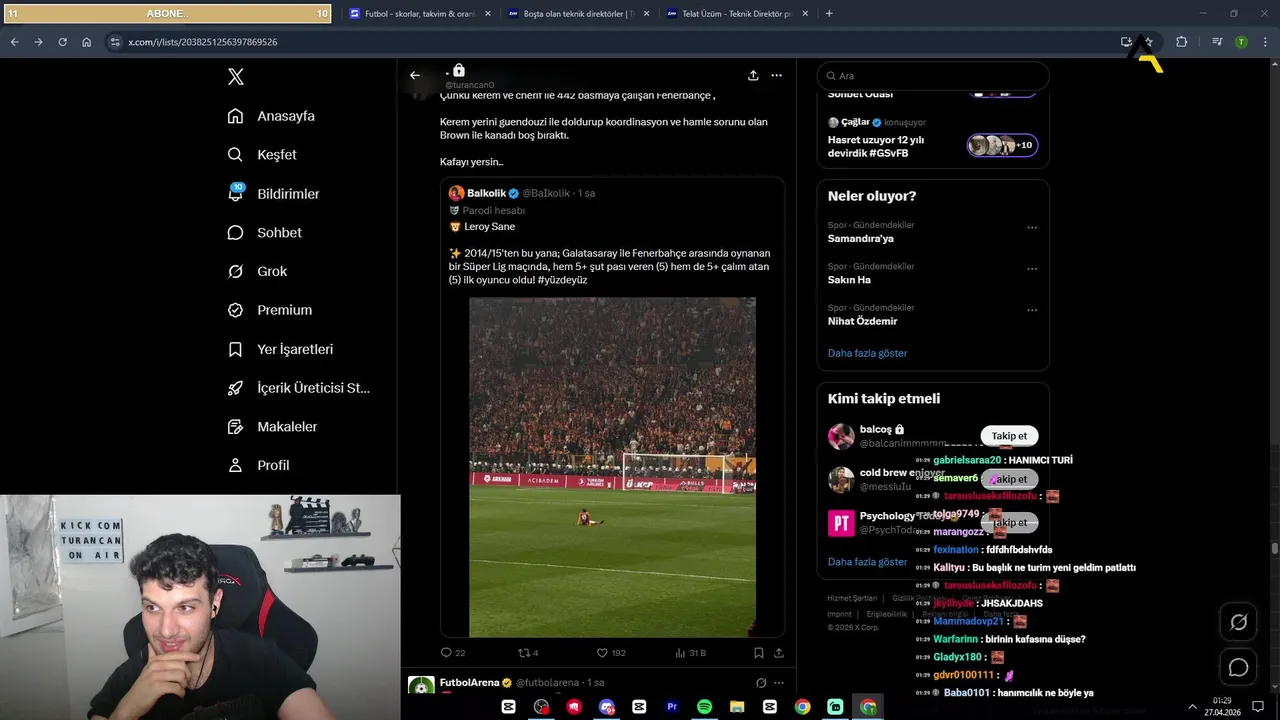The image size is (1280, 720).
Task: Go back with the post's back arrow
Action: tap(414, 75)
